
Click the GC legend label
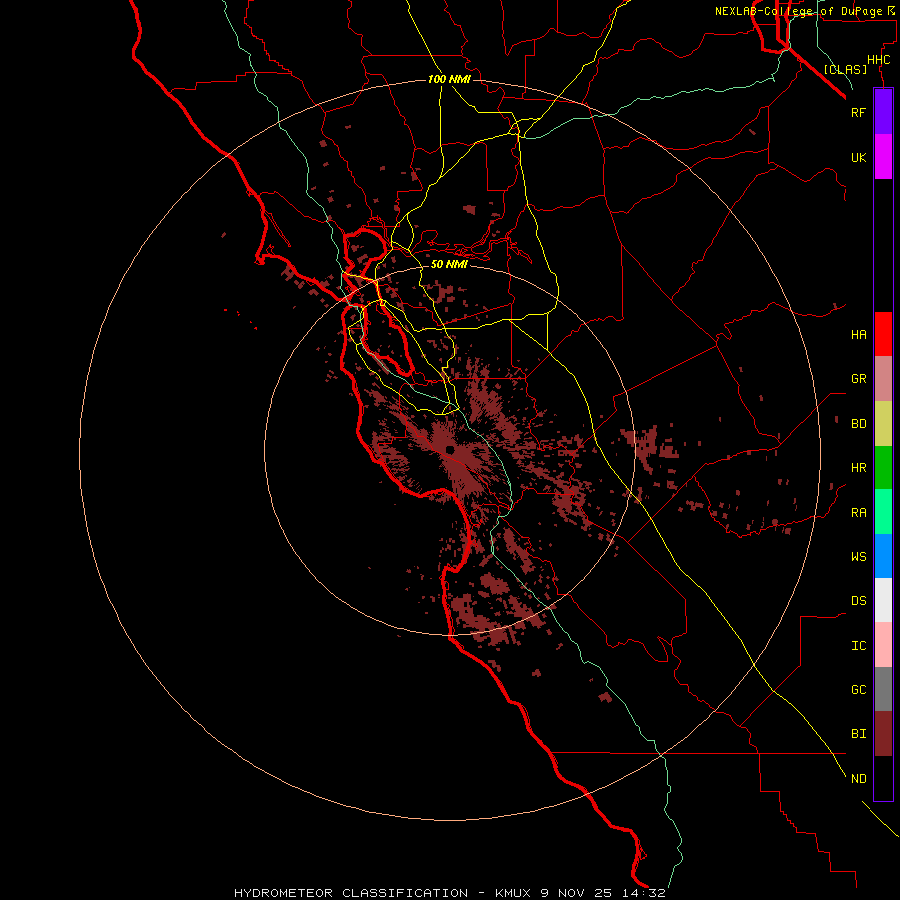[858, 690]
